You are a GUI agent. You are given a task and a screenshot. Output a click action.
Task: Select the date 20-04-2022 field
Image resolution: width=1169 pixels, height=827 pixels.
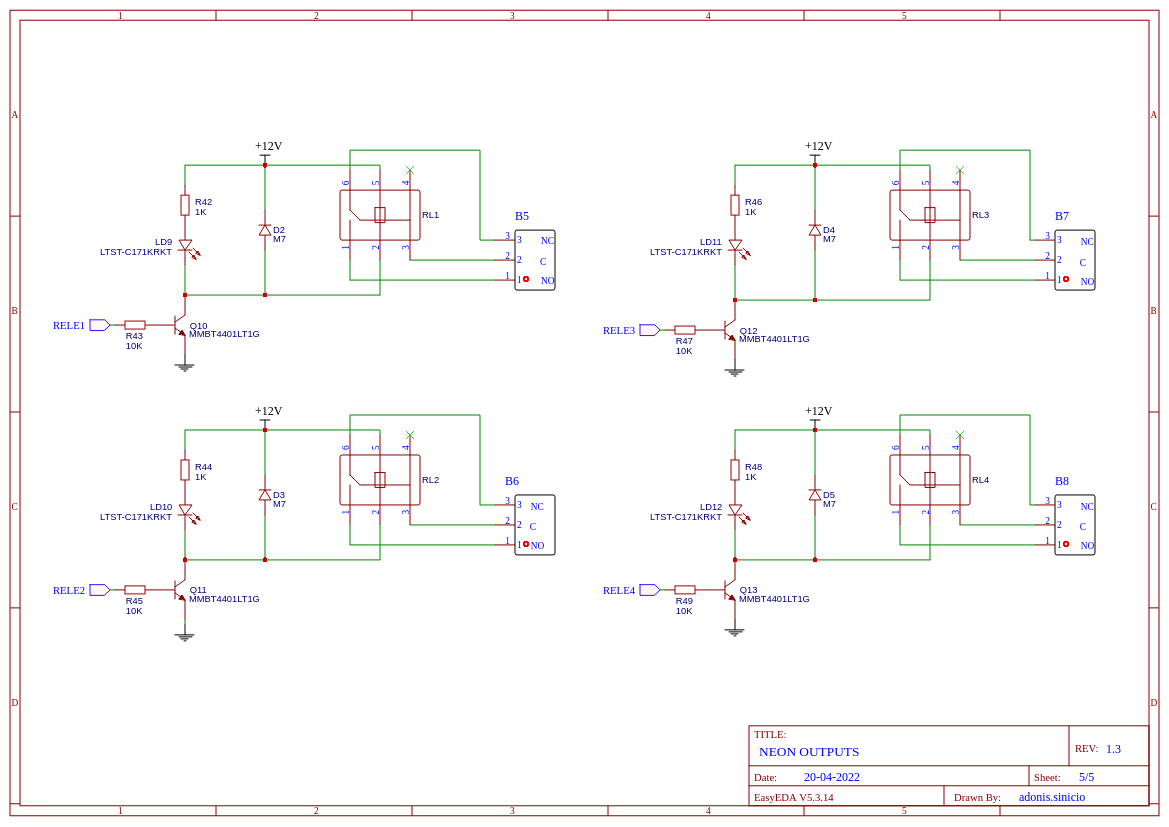(x=831, y=777)
